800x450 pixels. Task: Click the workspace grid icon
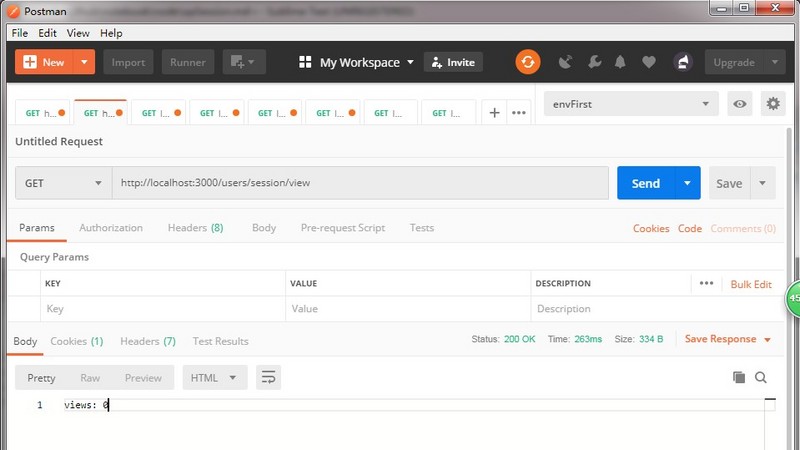(x=305, y=62)
